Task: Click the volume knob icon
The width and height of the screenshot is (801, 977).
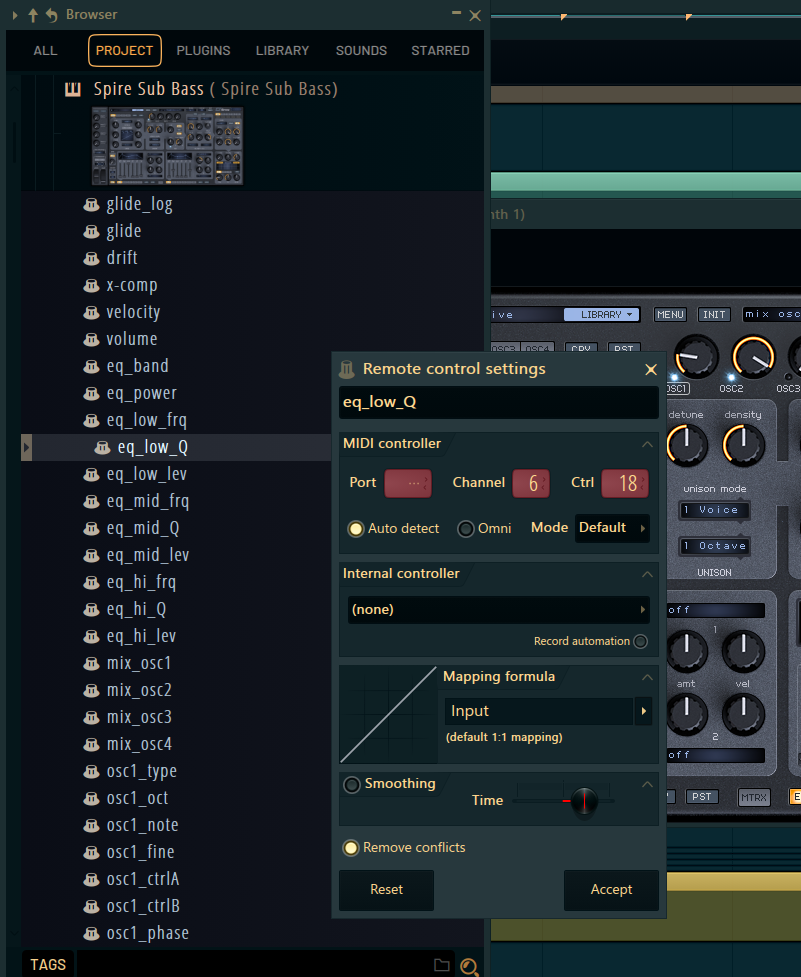Action: 92,339
